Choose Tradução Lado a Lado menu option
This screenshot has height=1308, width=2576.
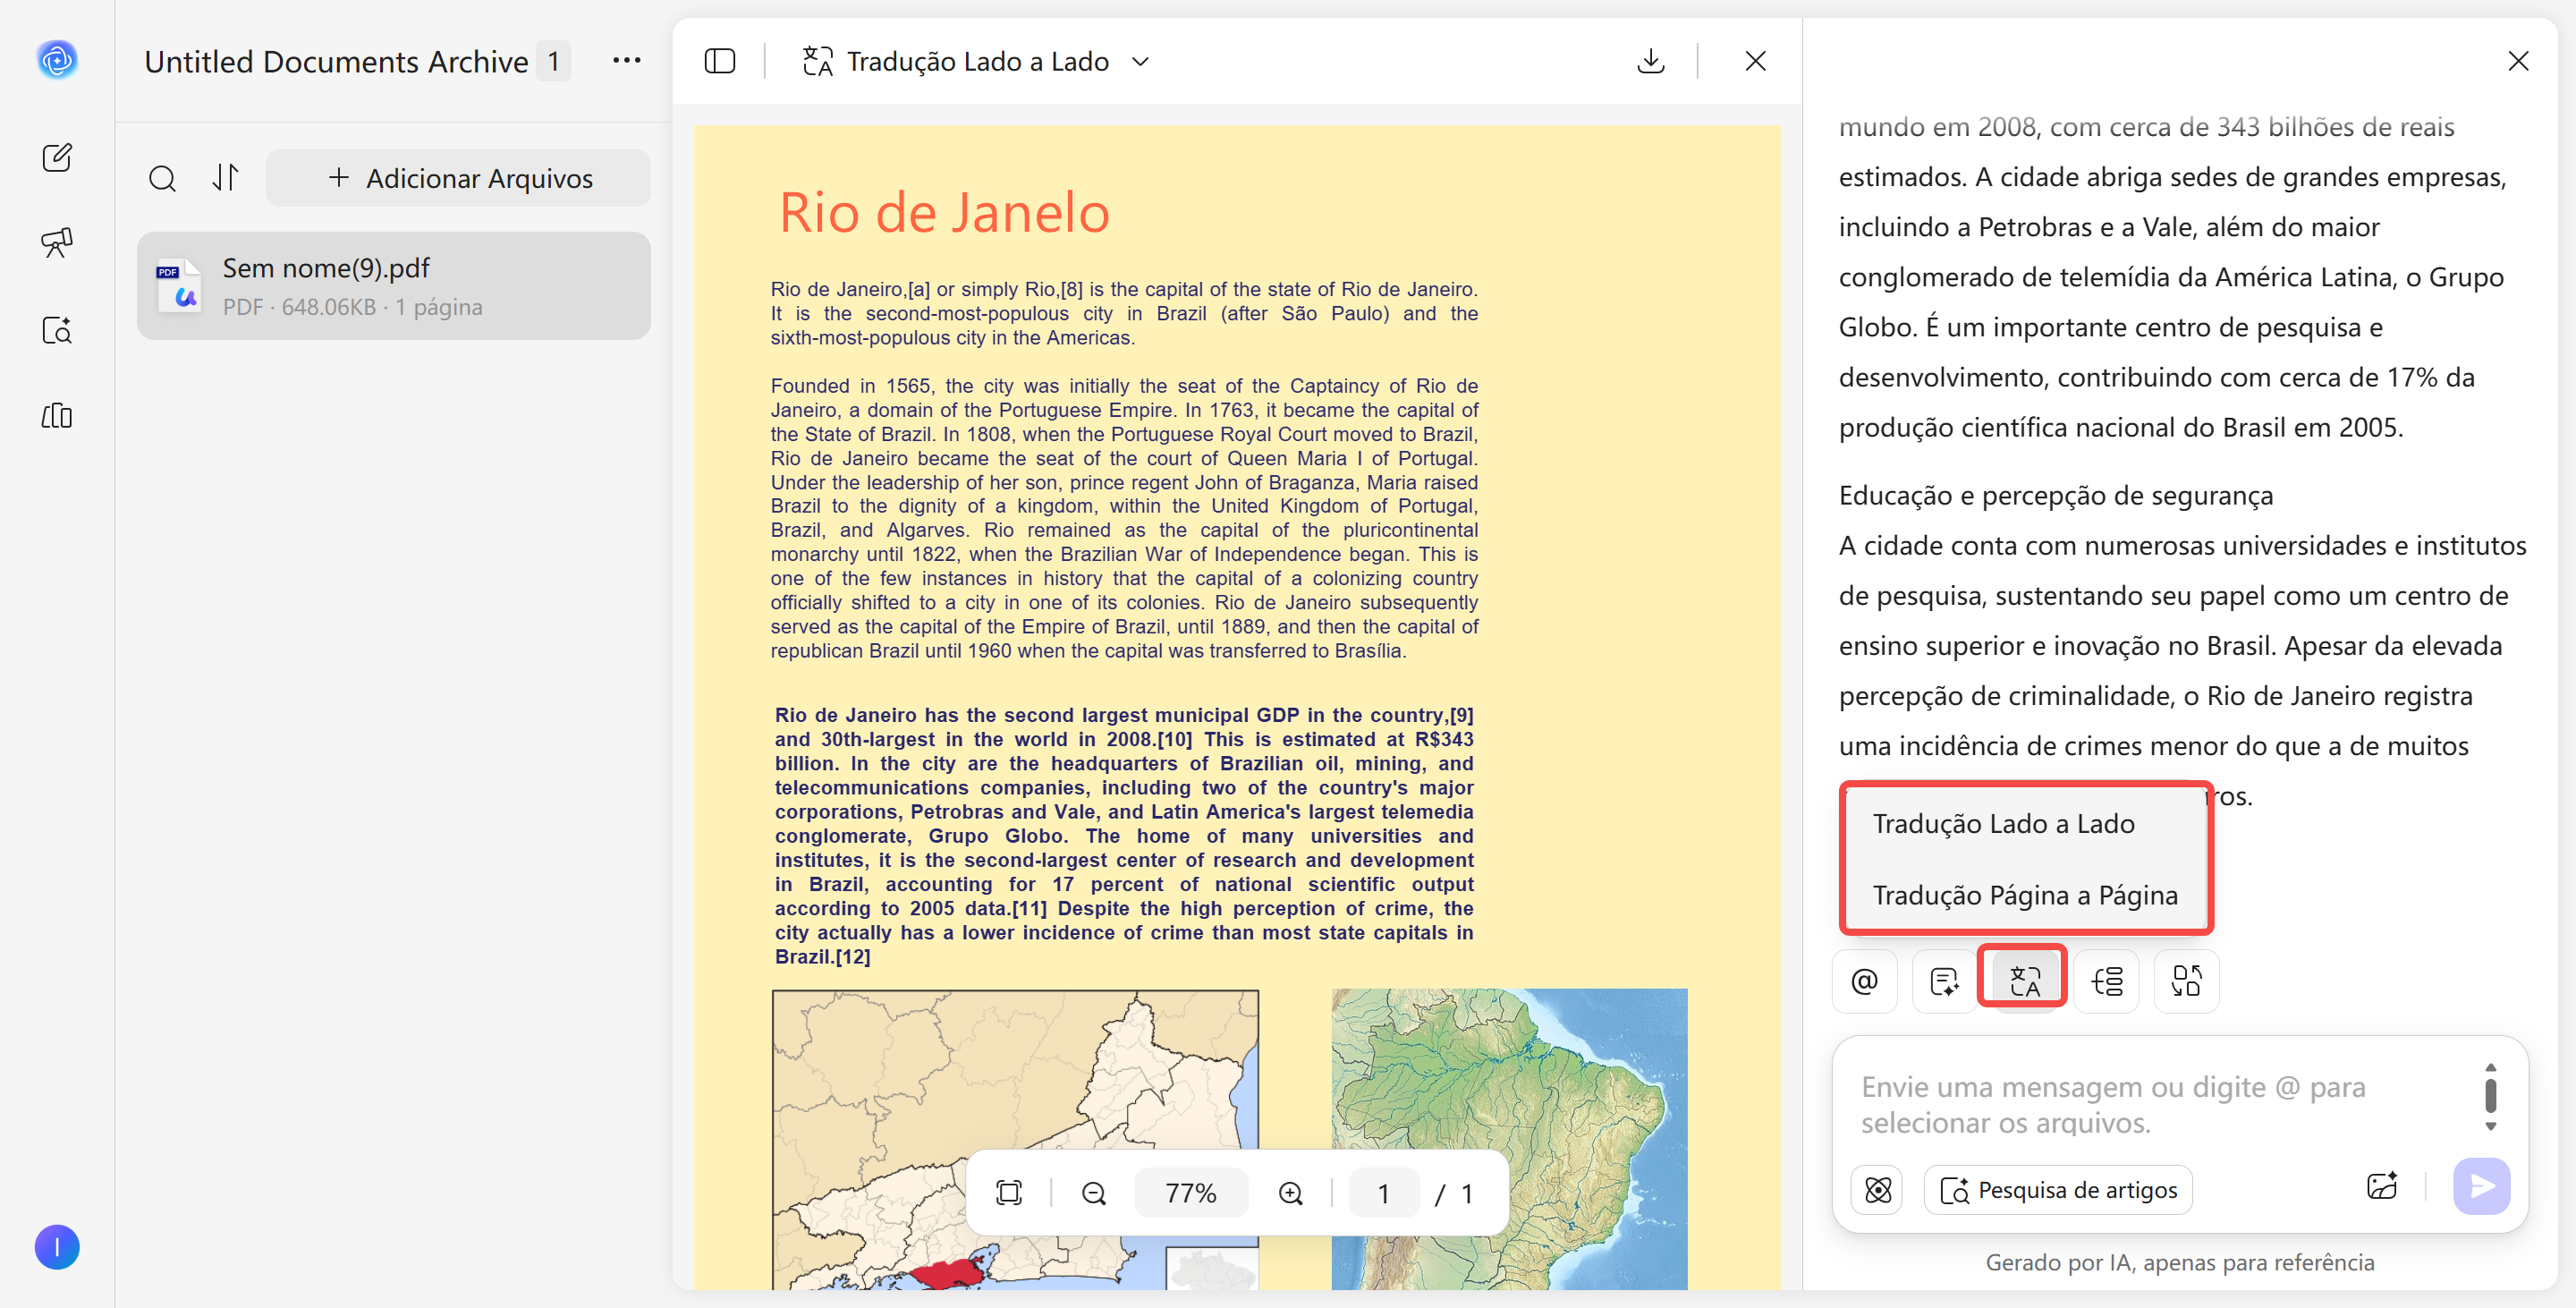pos(2003,823)
